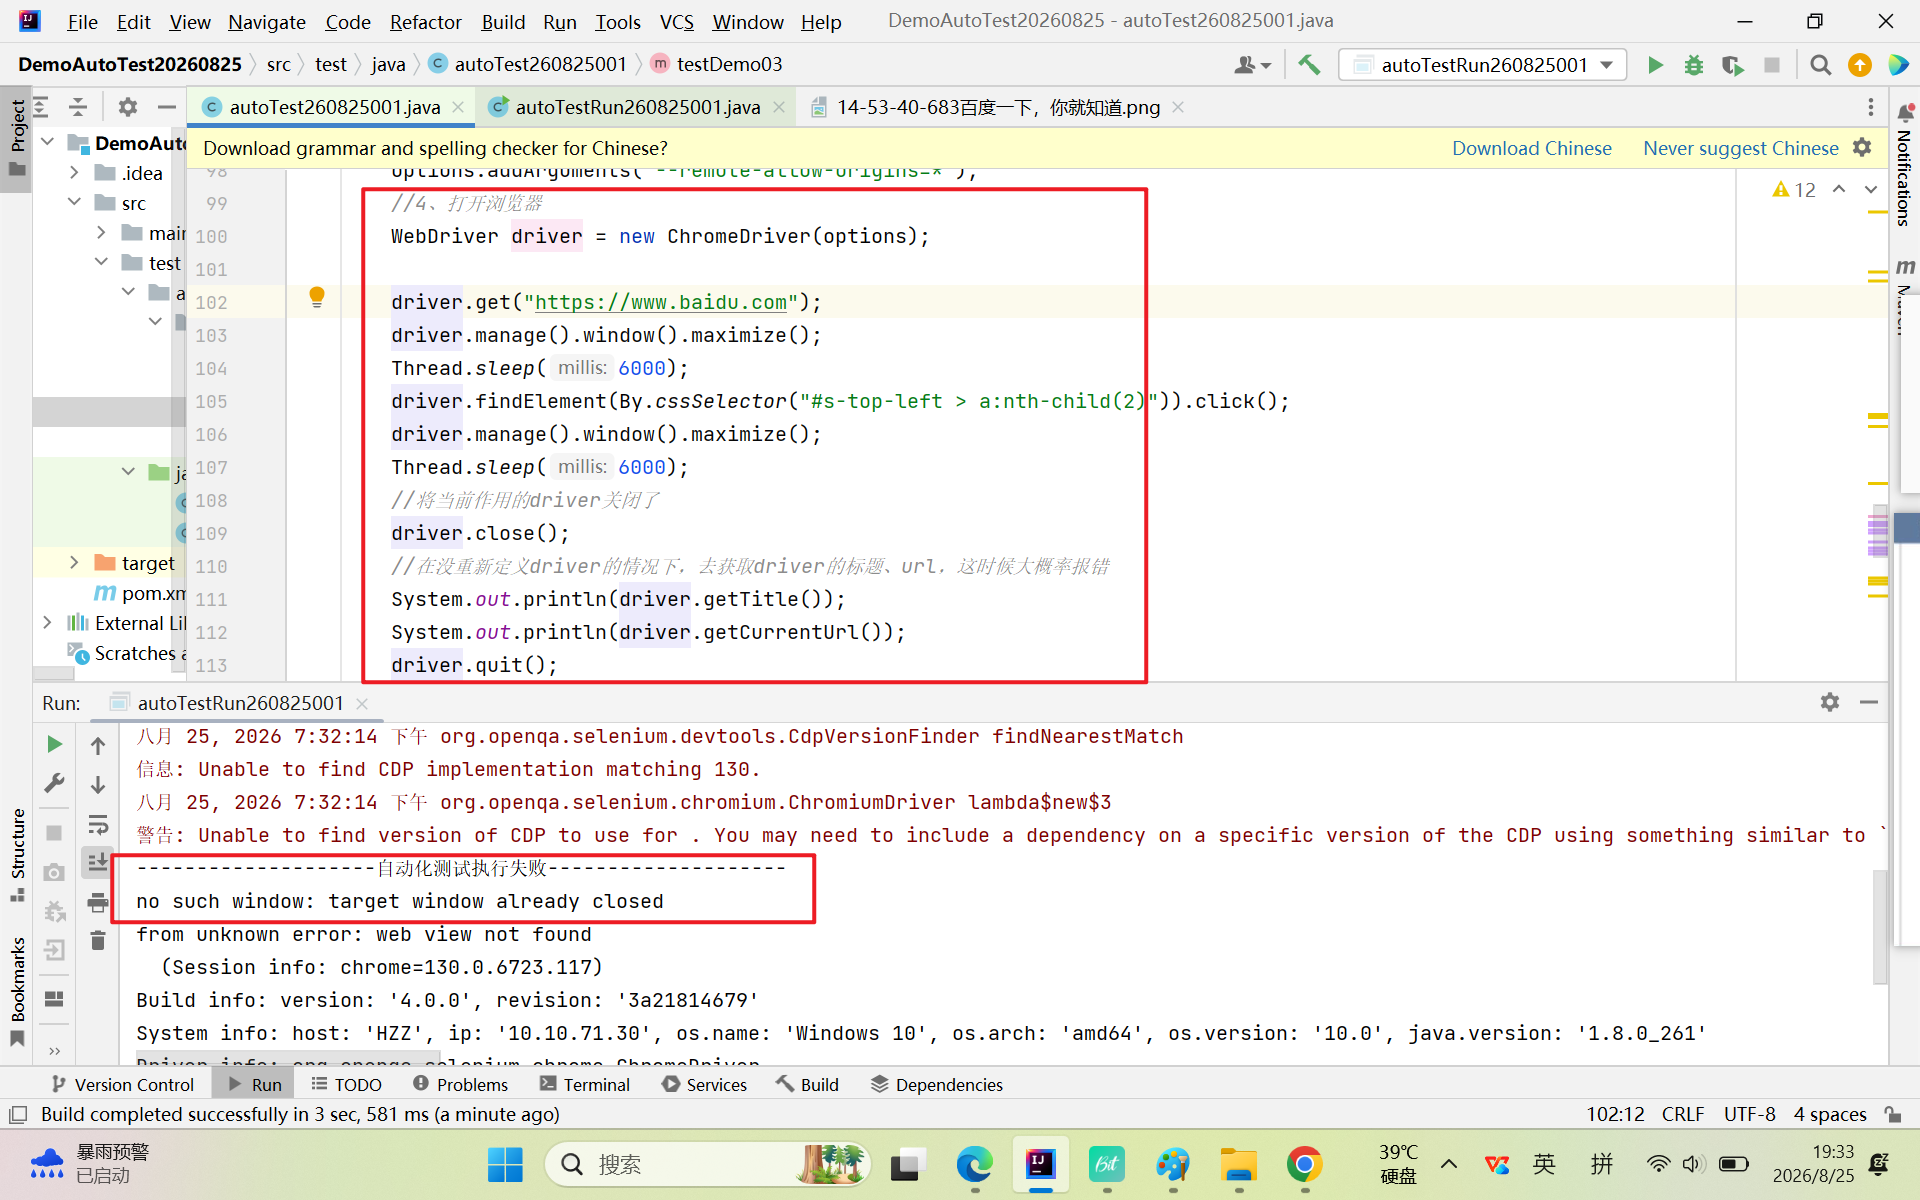Open the VCS menu
This screenshot has height=1200, width=1920.
676,21
